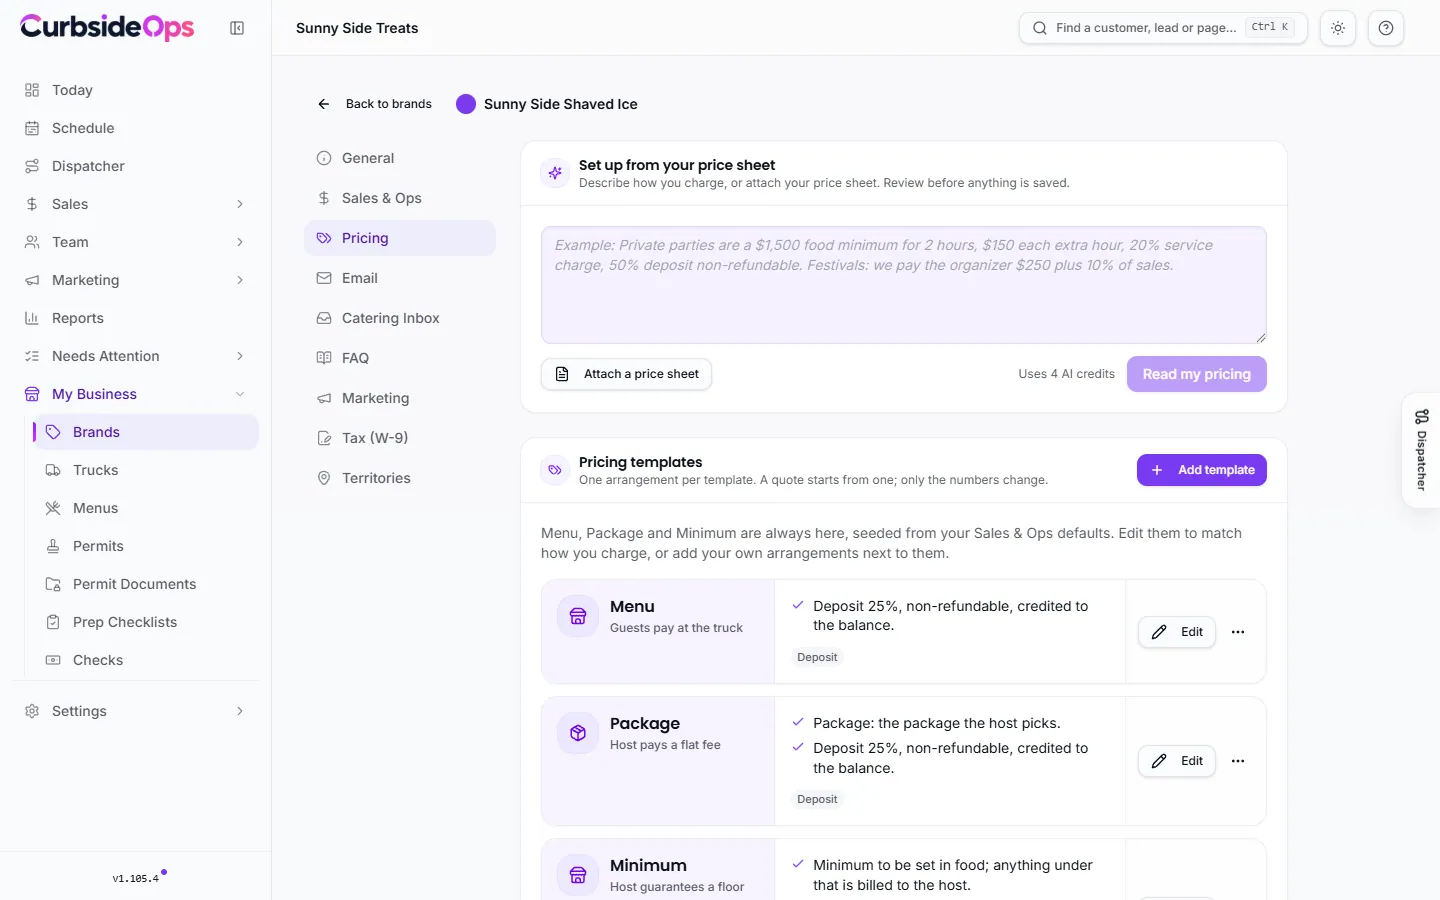
Task: Open the Territories tab
Action: tap(400, 478)
